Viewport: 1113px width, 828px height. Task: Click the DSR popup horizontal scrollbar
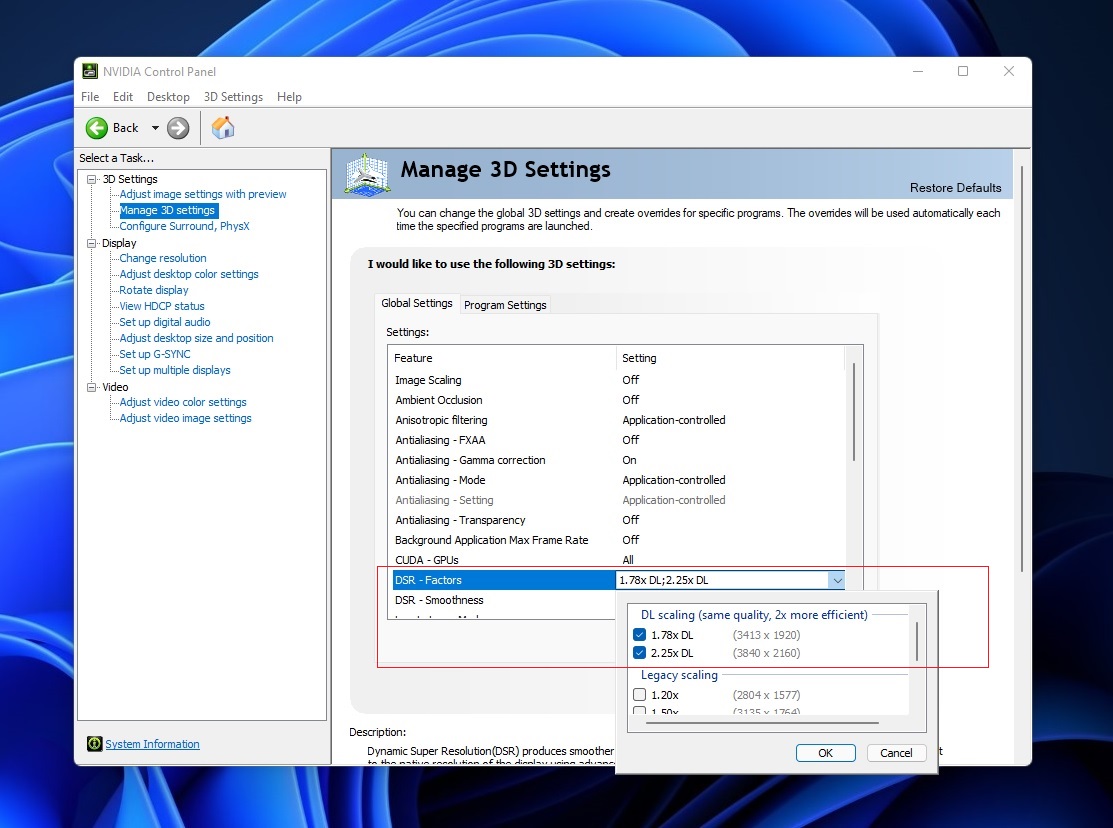[762, 723]
